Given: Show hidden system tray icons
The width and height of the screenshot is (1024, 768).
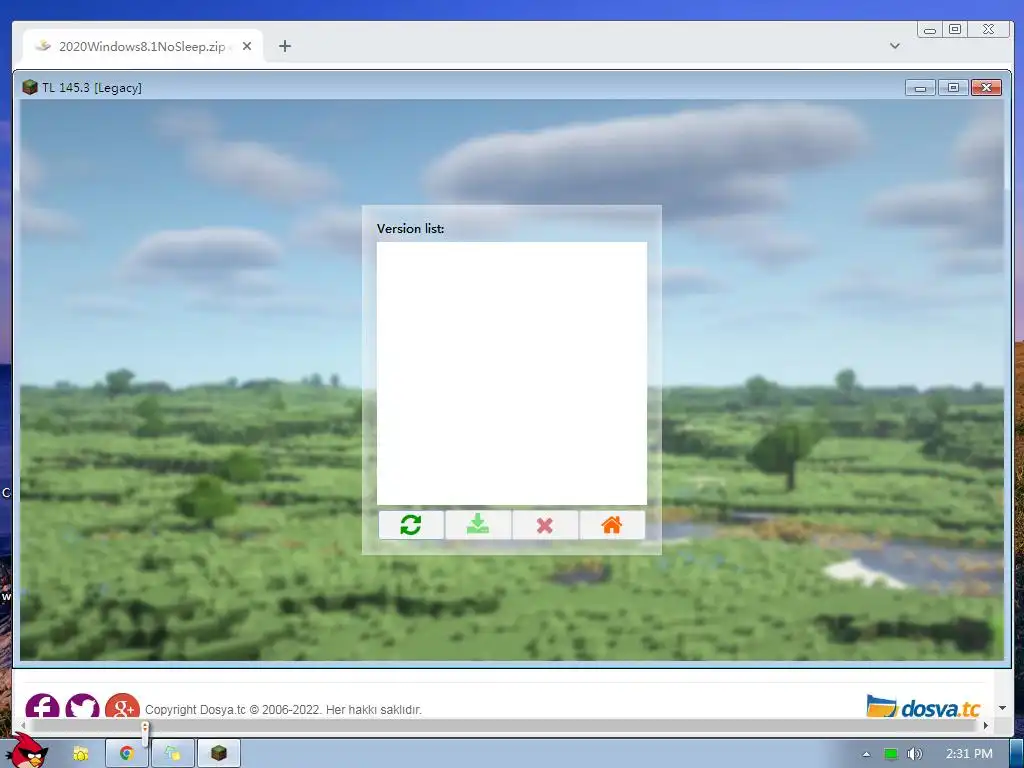Looking at the screenshot, I should 866,754.
